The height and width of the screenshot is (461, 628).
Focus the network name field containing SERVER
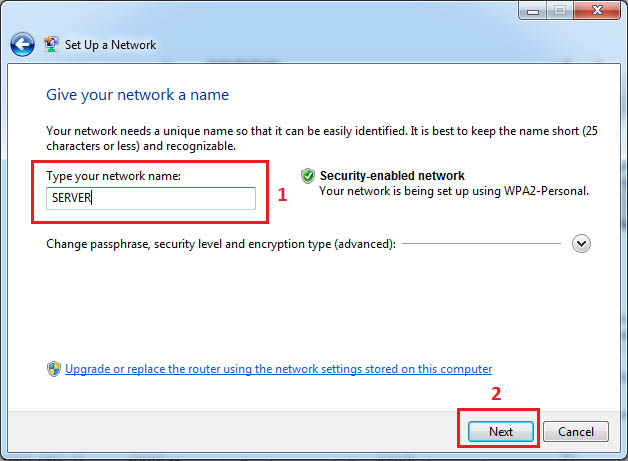pos(151,198)
